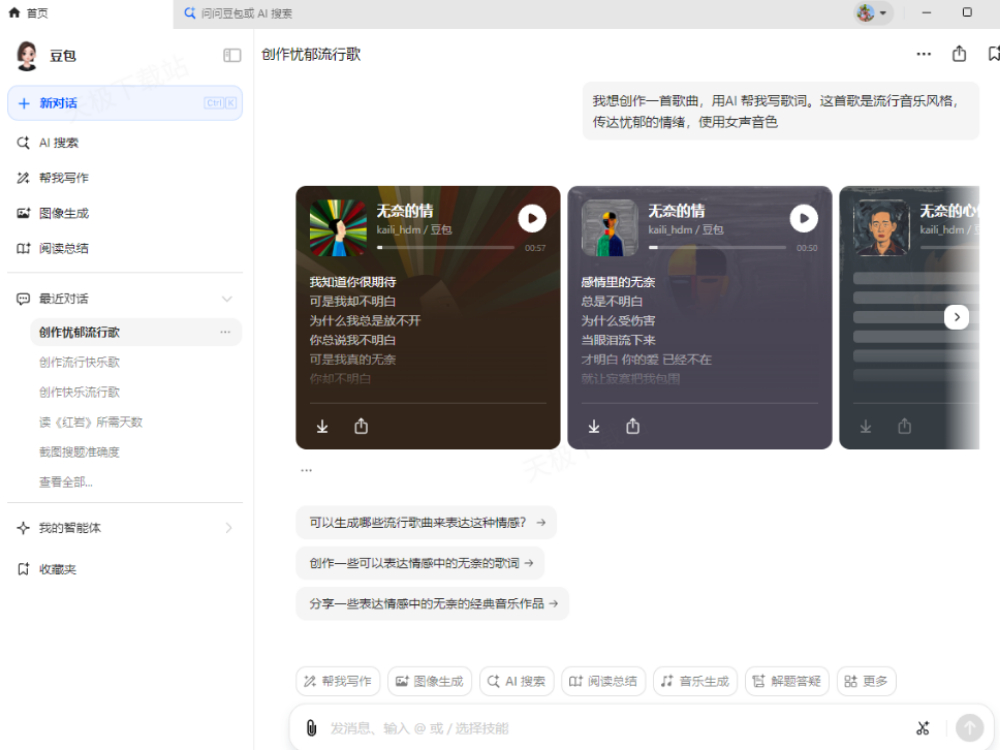Image resolution: width=1000 pixels, height=750 pixels.
Task: Collapse the 最近对话 section
Action: [225, 297]
